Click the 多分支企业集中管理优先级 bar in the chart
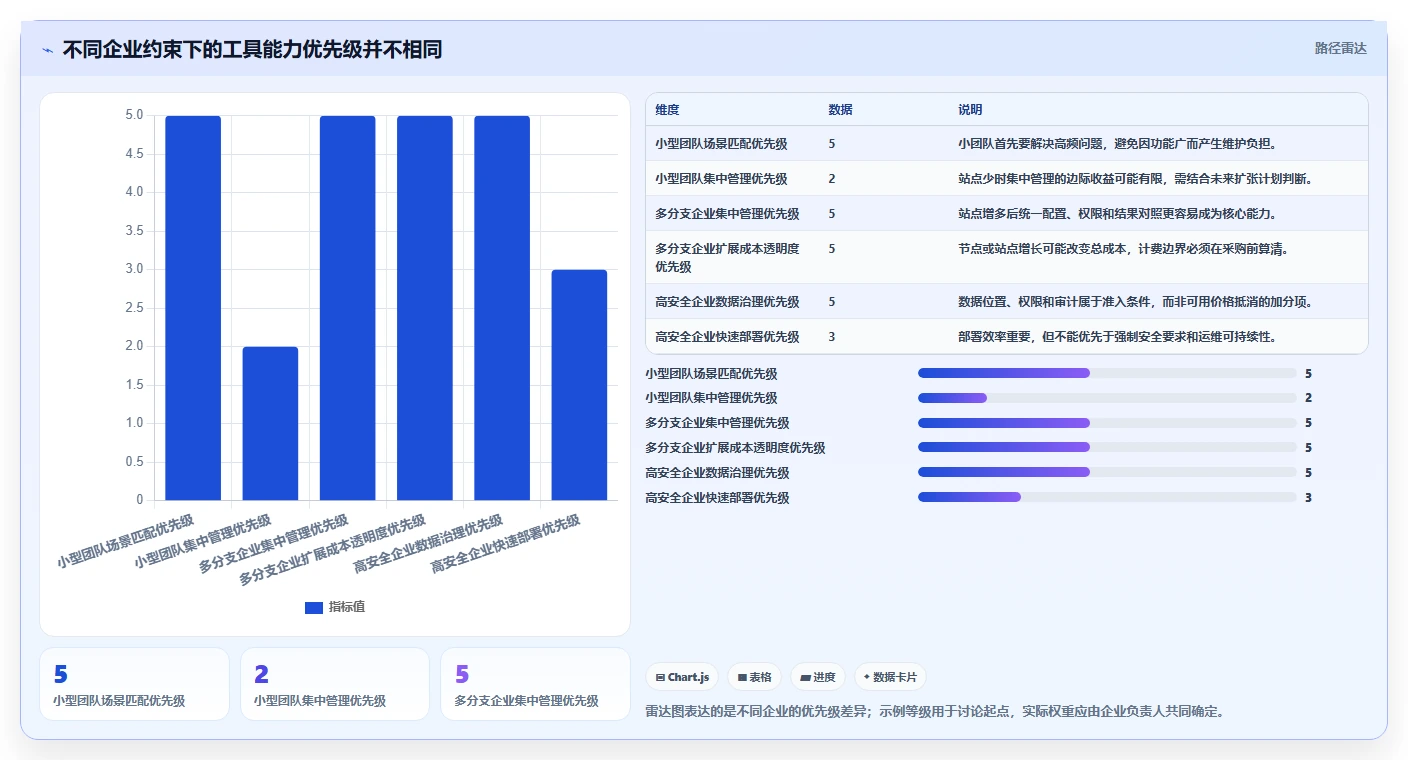Viewport: 1408px width, 760px height. tap(347, 308)
